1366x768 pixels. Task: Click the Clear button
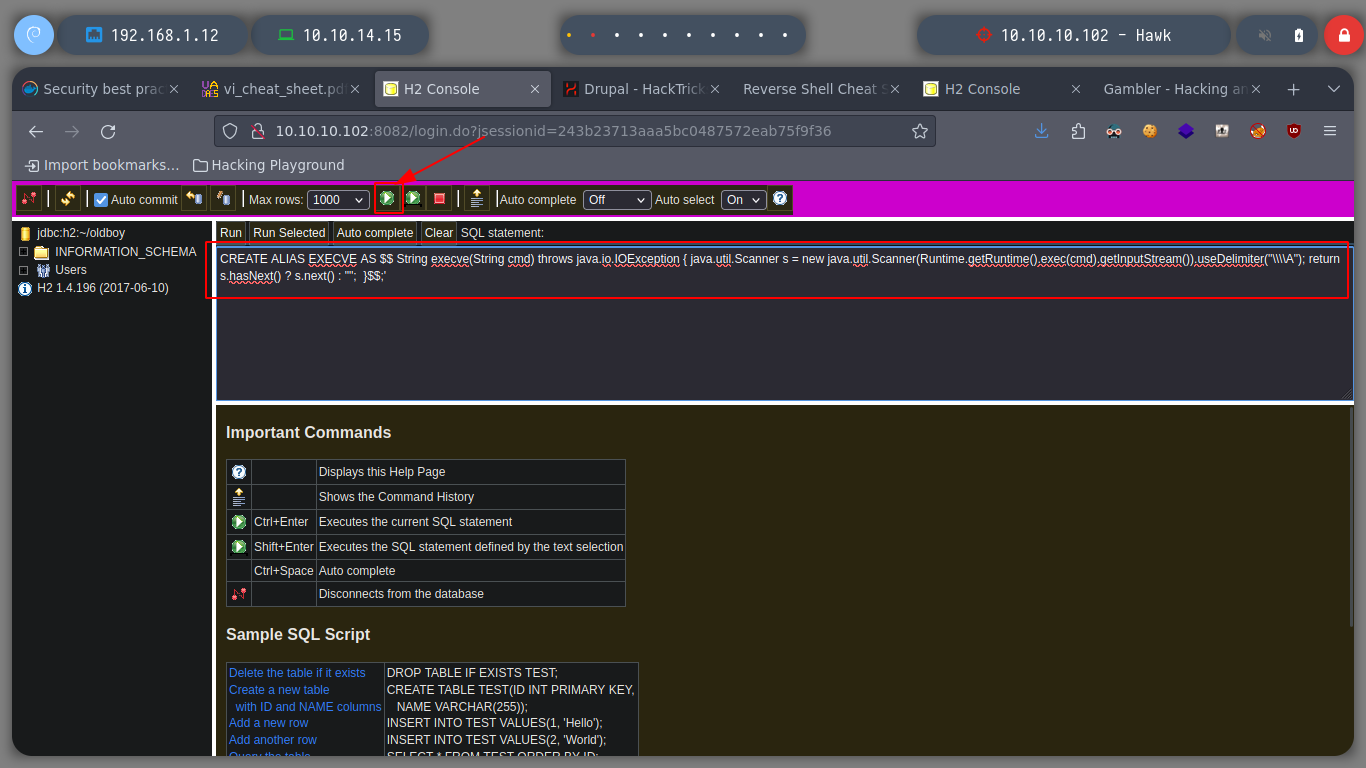point(439,233)
